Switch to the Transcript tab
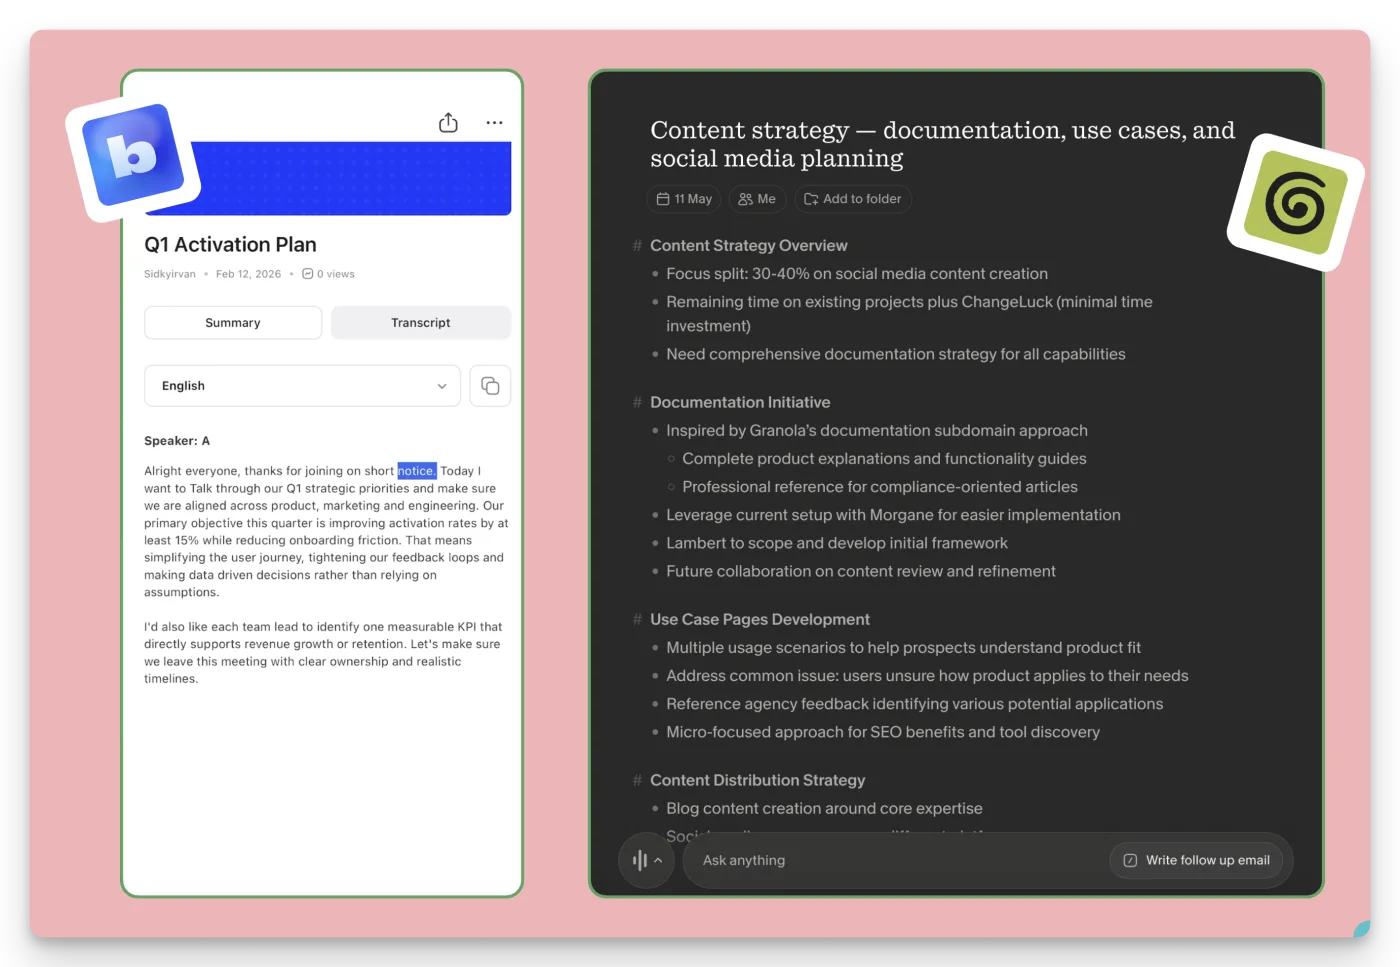Viewport: 1400px width, 967px height. click(x=421, y=323)
